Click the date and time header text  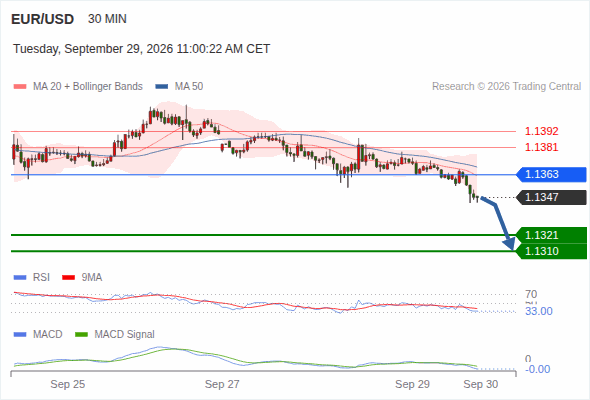pos(141,49)
